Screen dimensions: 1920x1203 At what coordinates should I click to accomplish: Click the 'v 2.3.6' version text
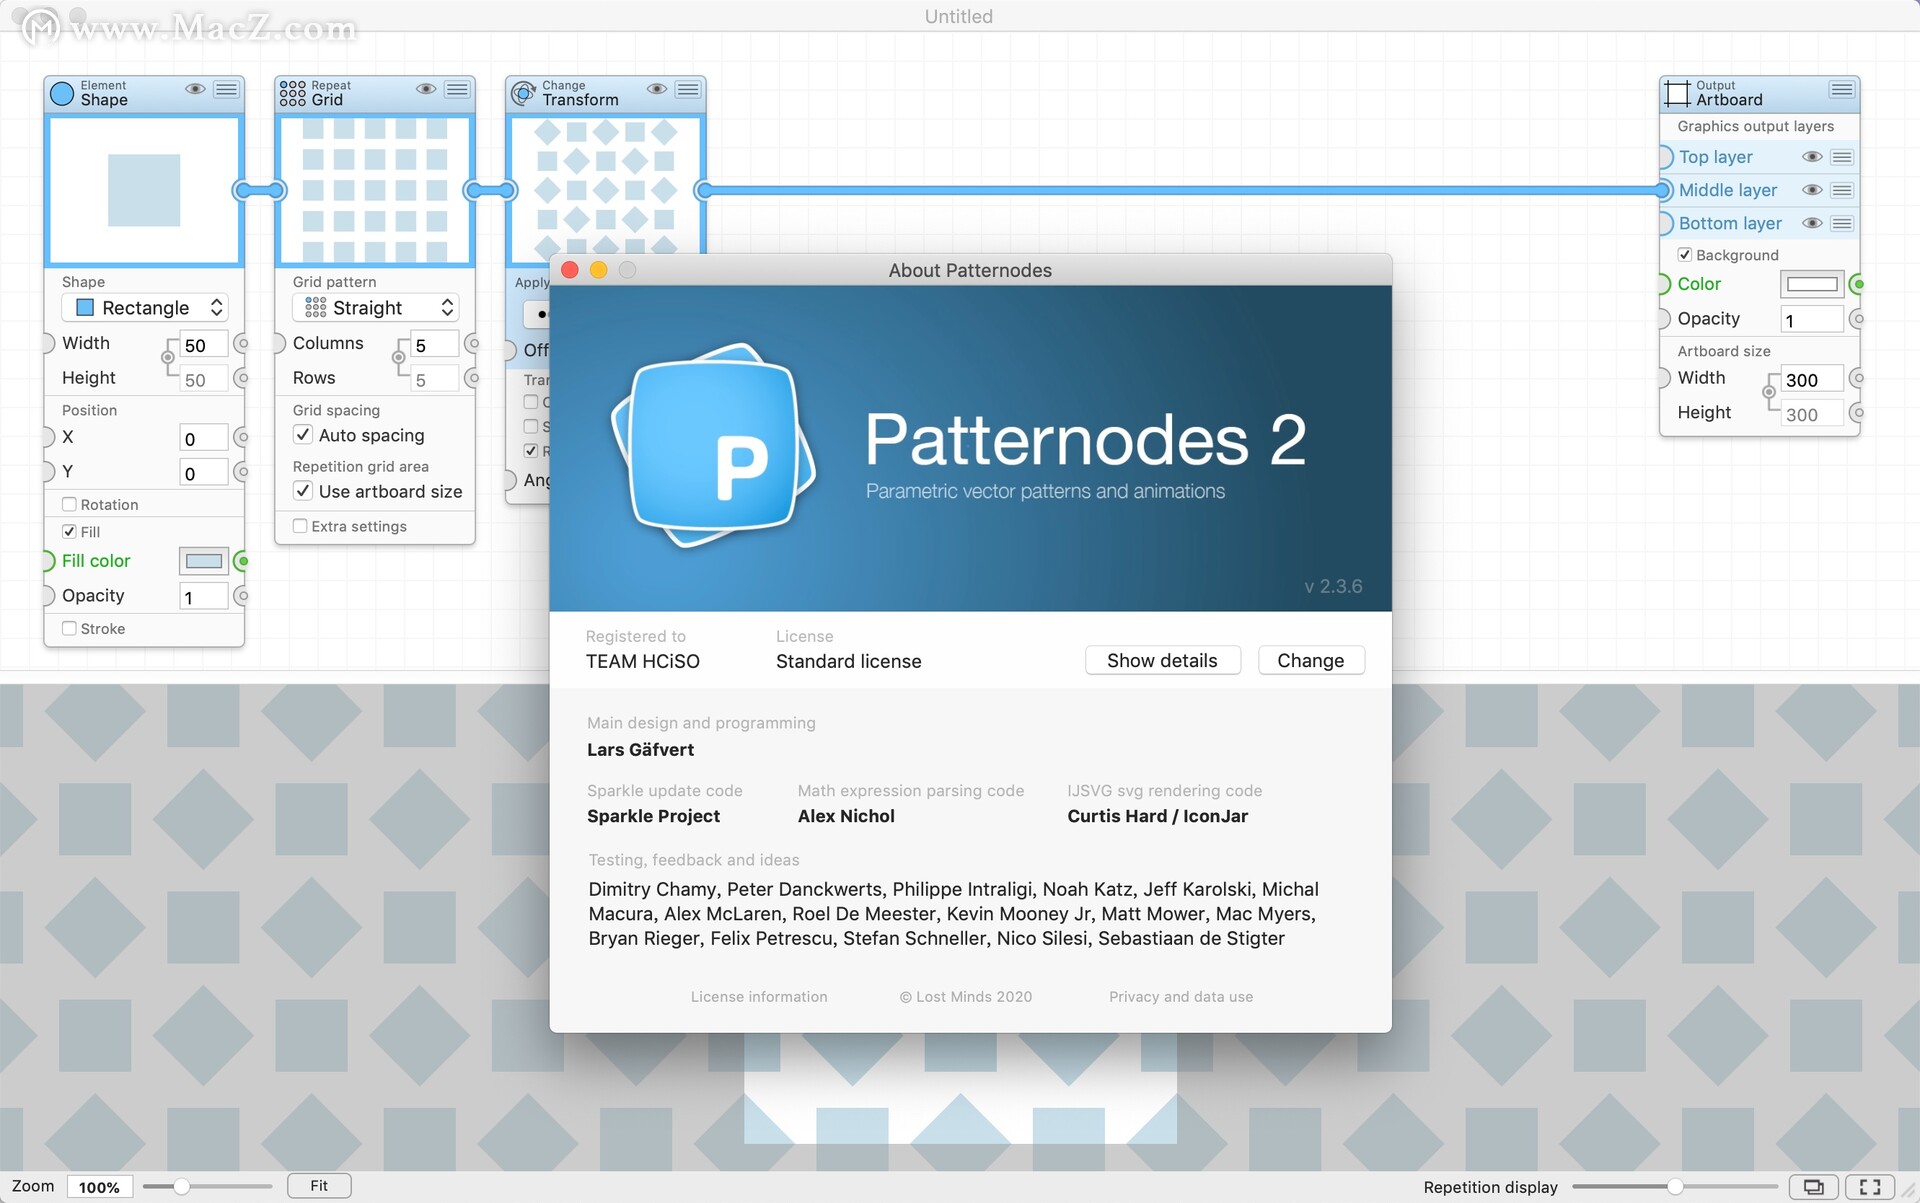click(1333, 586)
